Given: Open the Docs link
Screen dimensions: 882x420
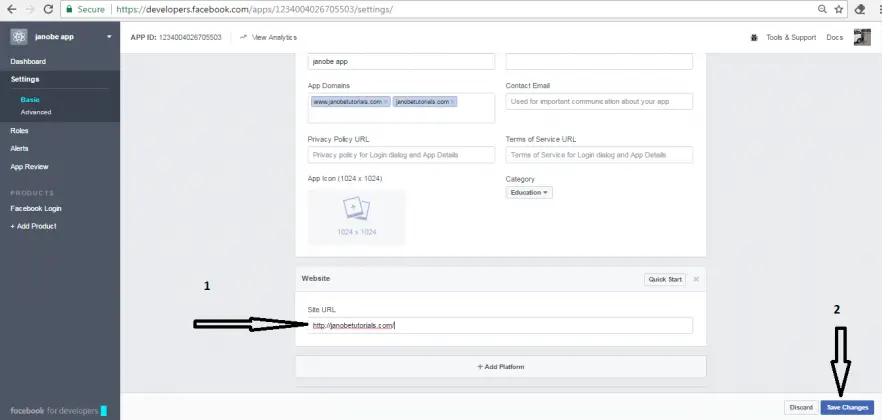Looking at the screenshot, I should pos(834,37).
